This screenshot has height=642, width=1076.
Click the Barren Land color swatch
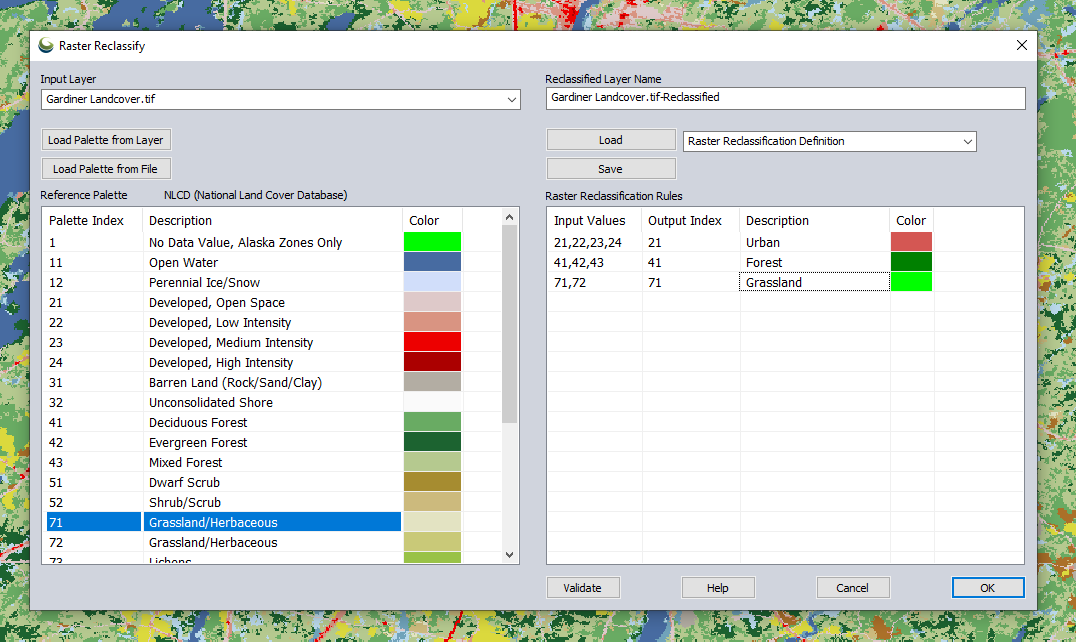(x=432, y=381)
